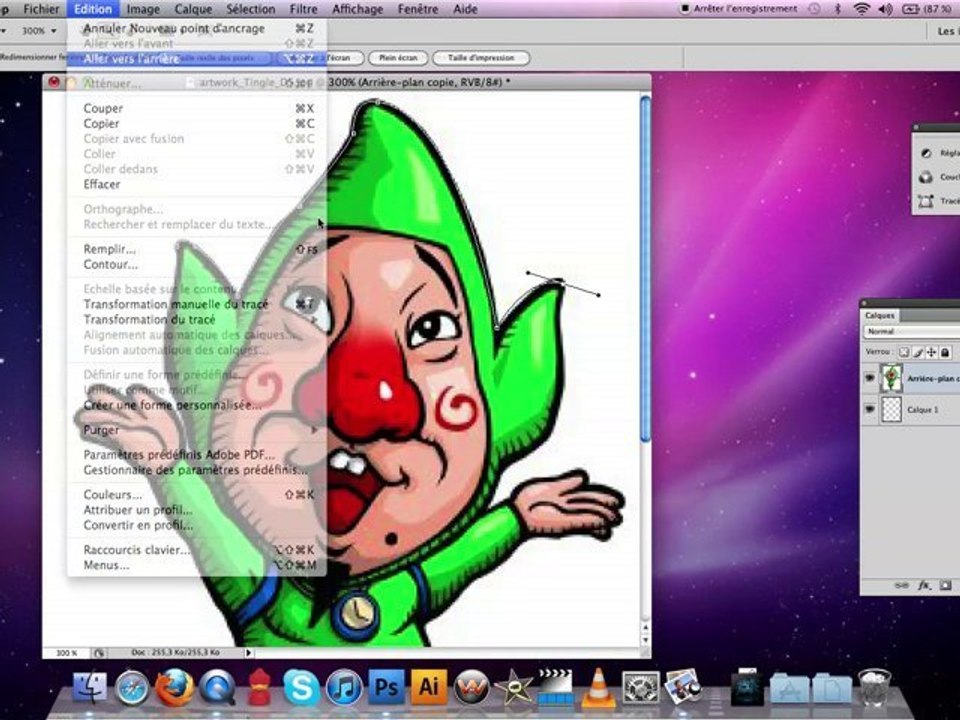Open the Purger submenu entry
960x720 pixels.
pos(197,430)
